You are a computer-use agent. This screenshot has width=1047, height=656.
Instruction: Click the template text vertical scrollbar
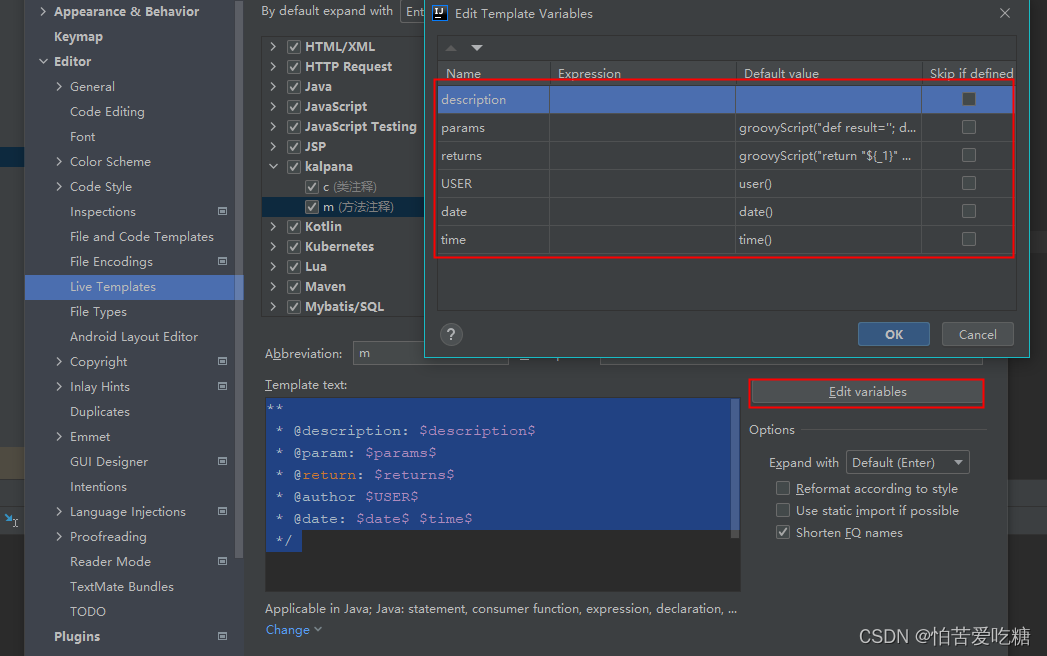point(735,468)
